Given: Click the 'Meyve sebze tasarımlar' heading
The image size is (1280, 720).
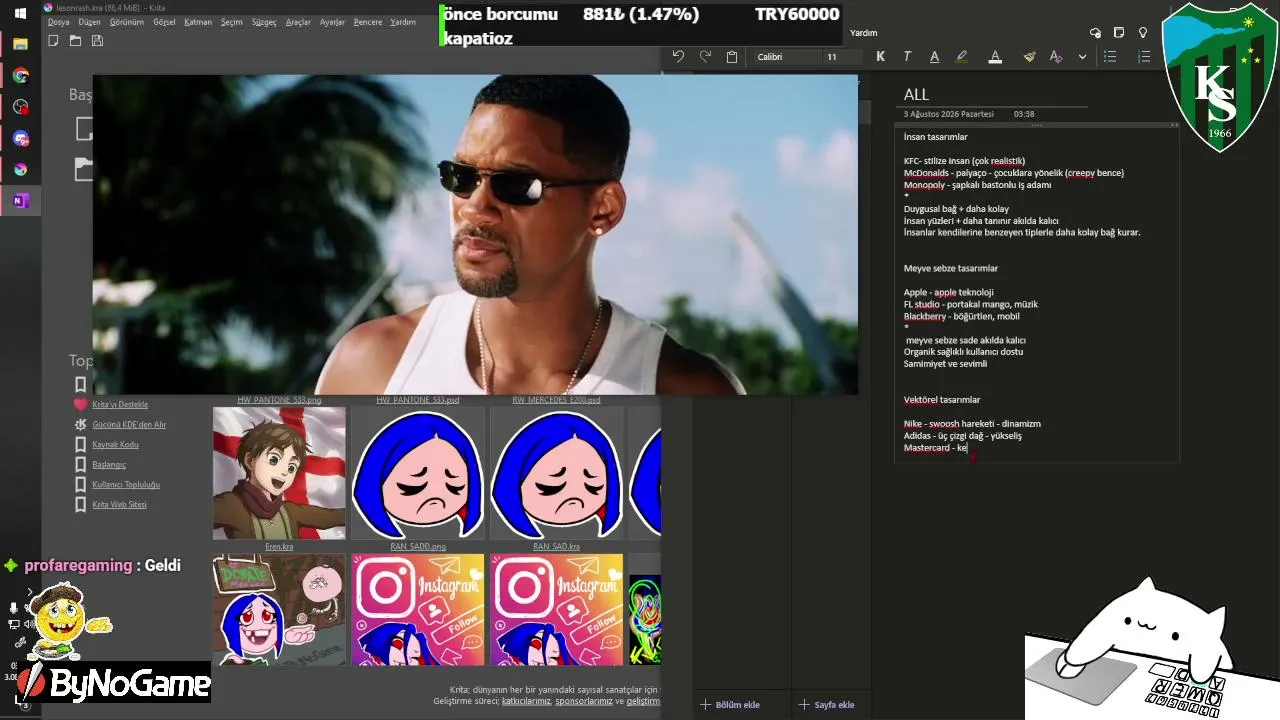Looking at the screenshot, I should [x=951, y=268].
